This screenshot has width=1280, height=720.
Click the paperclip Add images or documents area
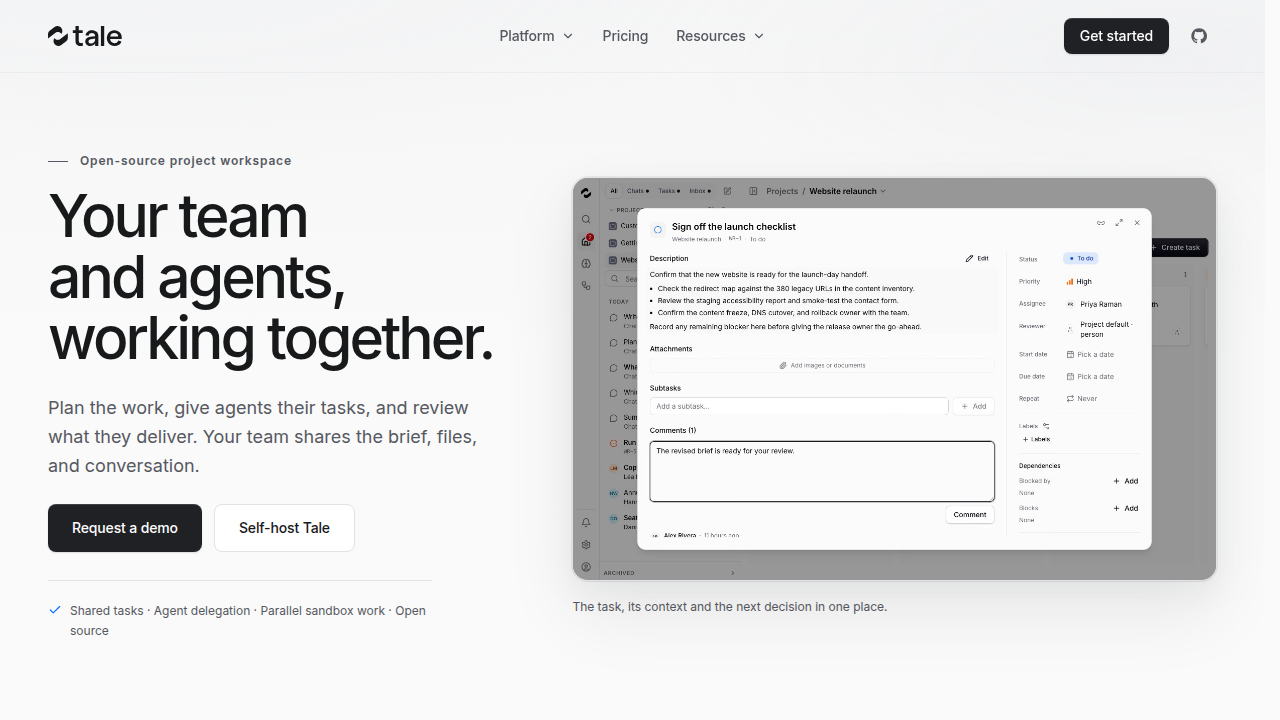822,366
